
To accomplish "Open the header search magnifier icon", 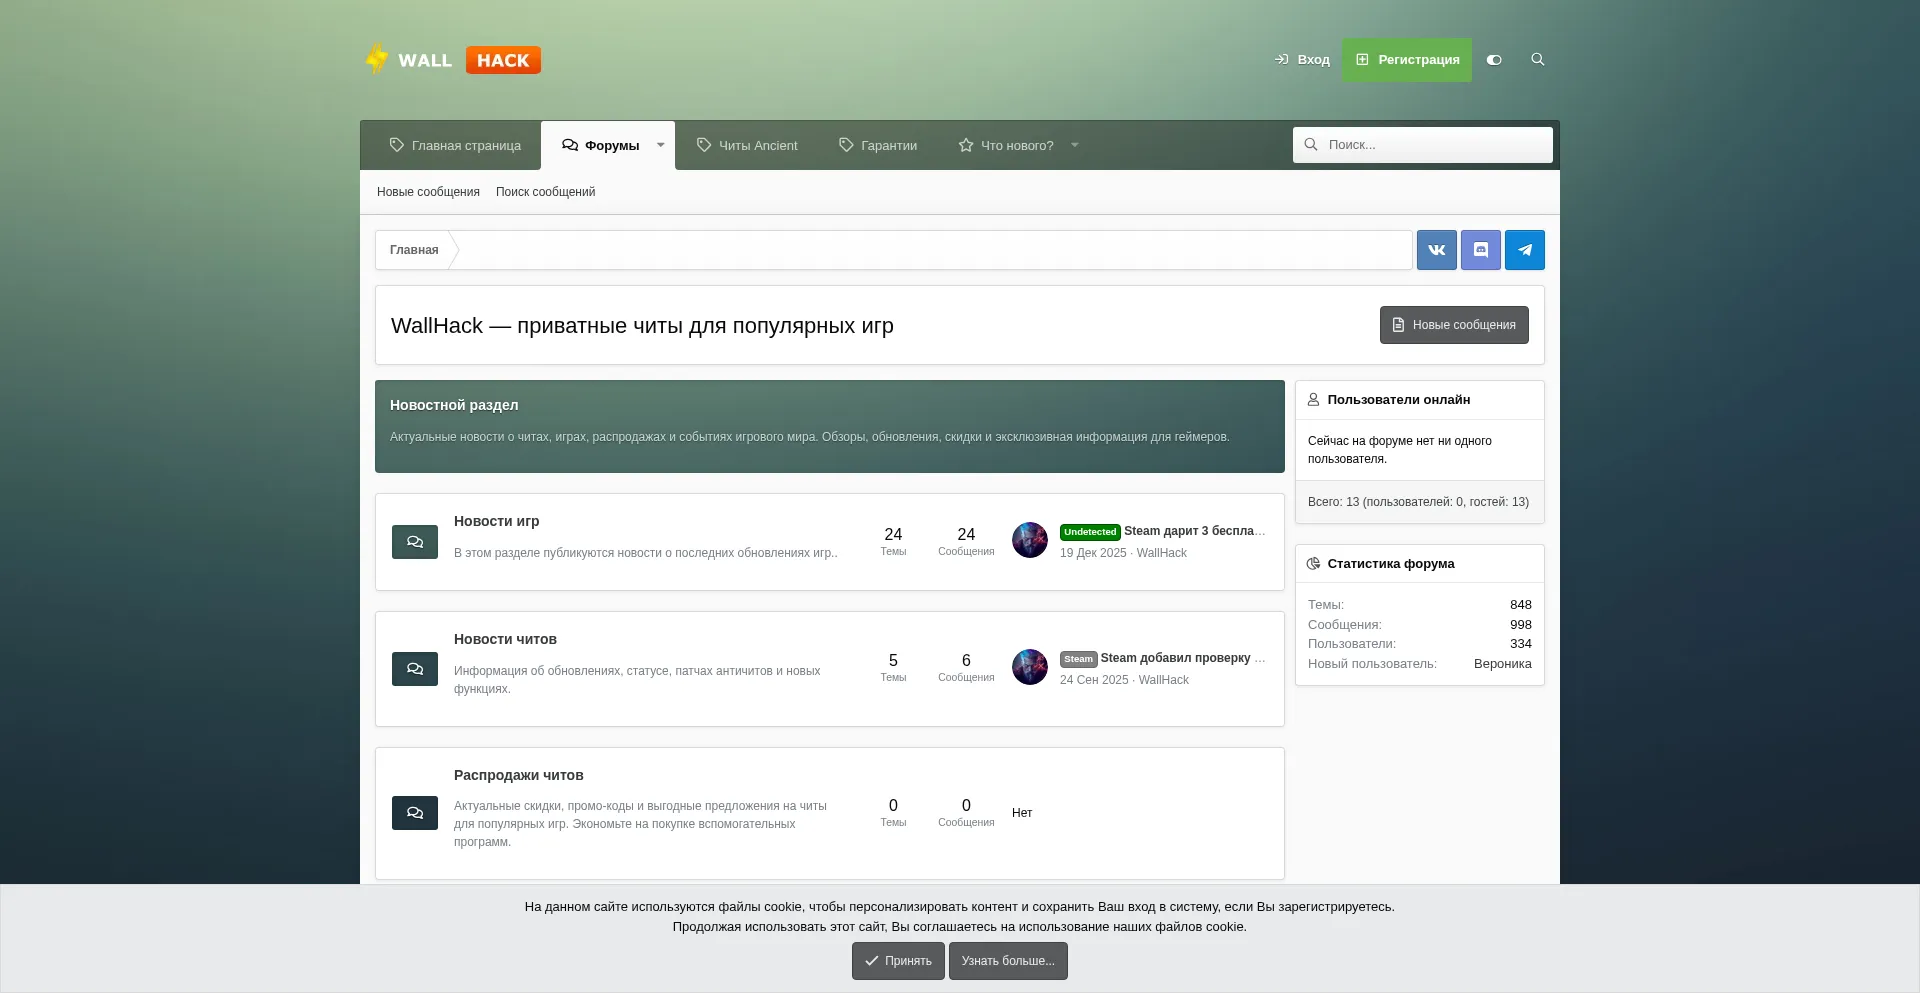I will coord(1538,60).
